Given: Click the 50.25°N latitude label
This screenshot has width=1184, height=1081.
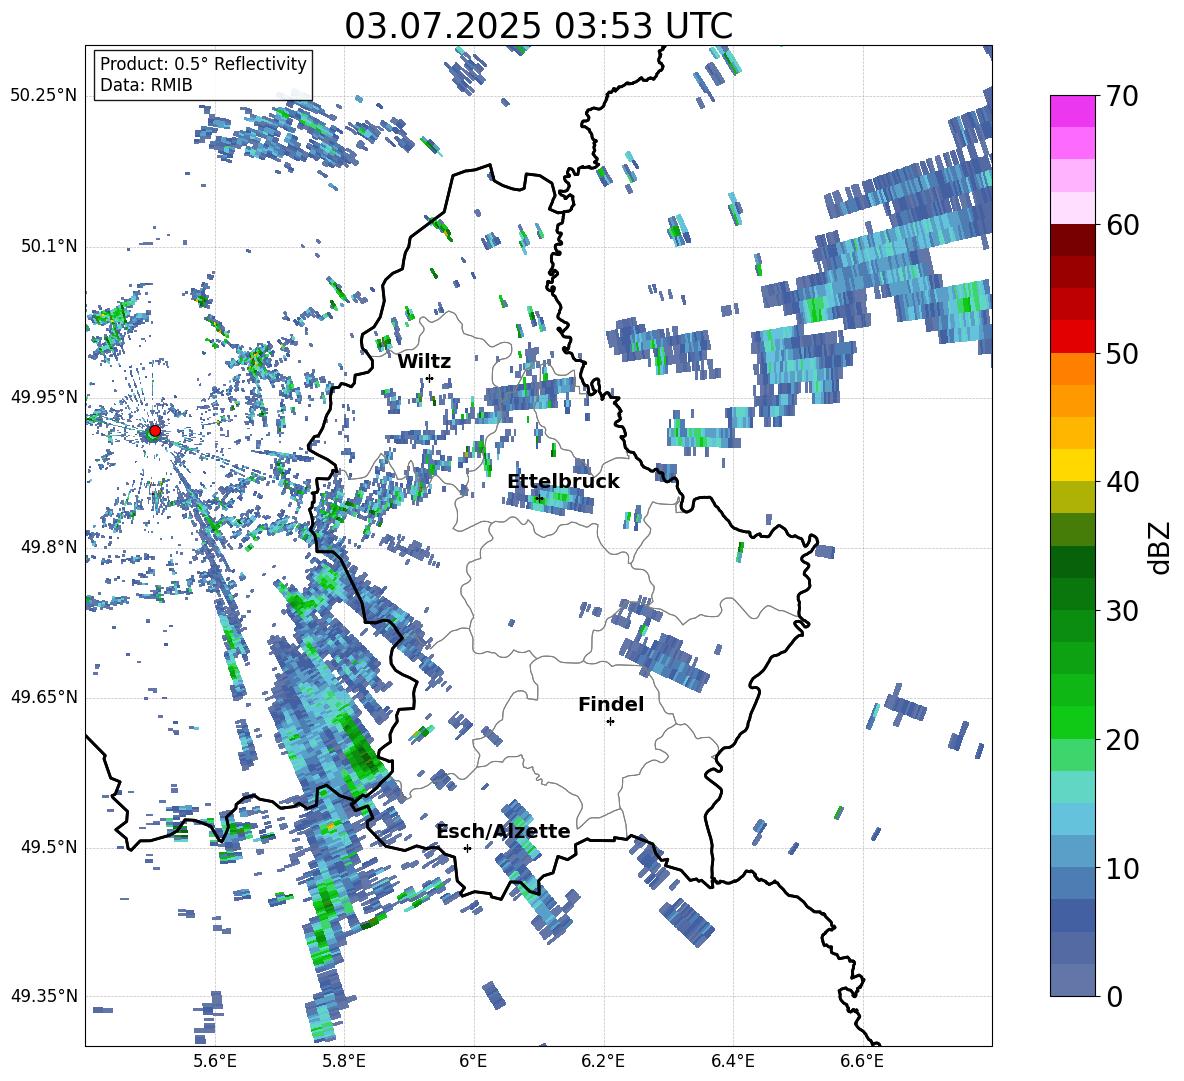Looking at the screenshot, I should [x=44, y=96].
